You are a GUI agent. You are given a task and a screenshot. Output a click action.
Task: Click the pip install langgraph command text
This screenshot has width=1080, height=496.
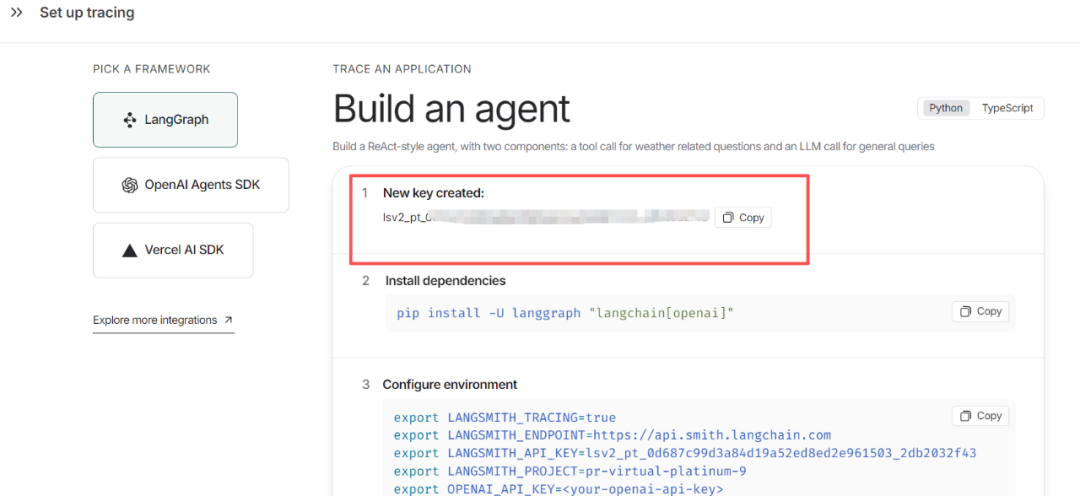565,313
